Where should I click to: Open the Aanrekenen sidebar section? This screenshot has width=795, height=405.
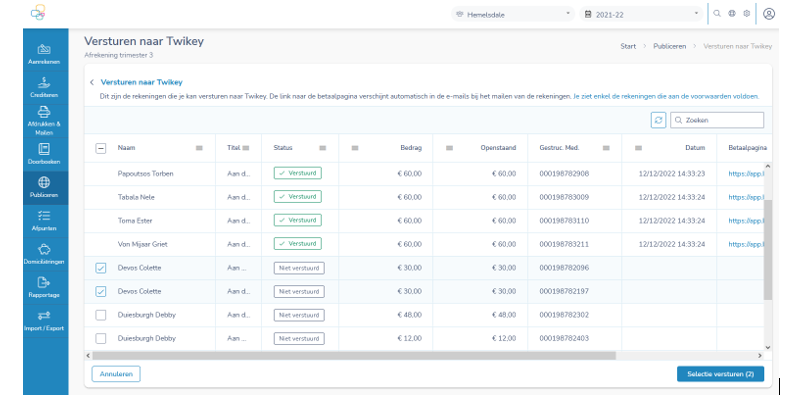click(x=44, y=54)
